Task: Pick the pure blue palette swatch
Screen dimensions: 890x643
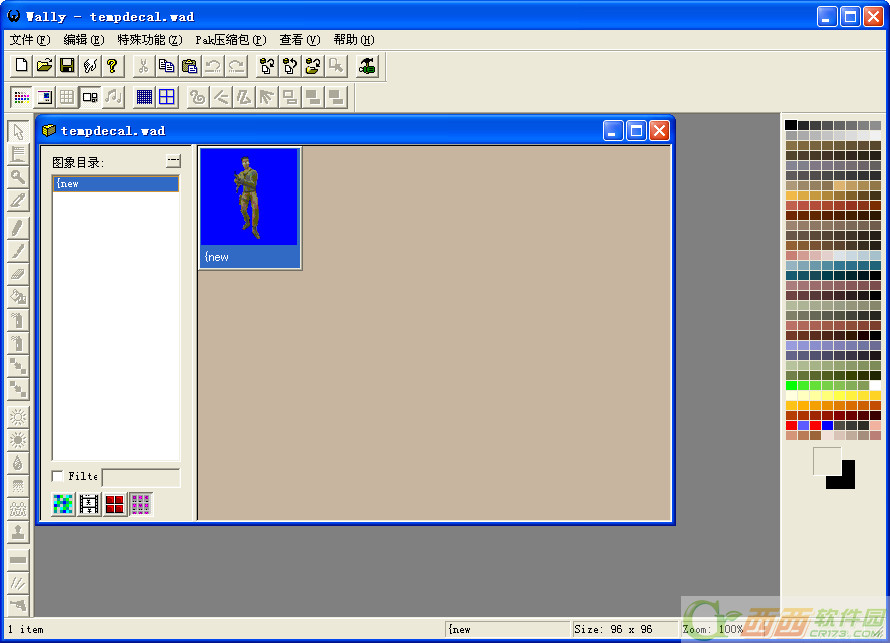Action: (x=828, y=426)
